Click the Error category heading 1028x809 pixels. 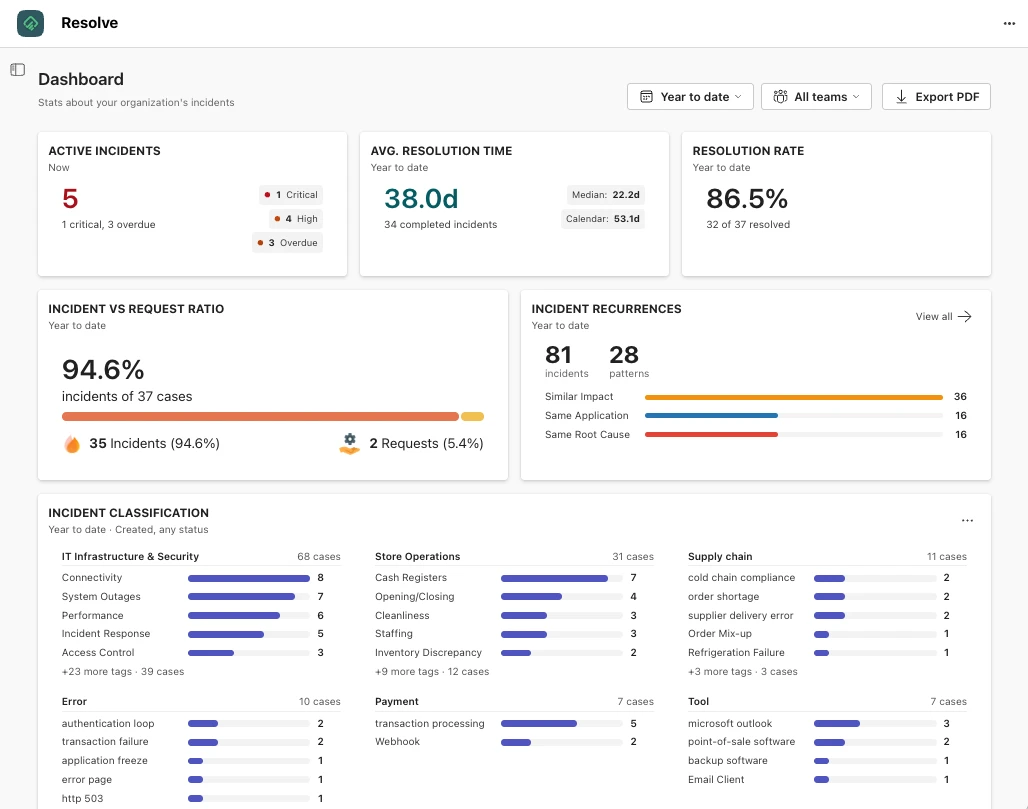74,701
